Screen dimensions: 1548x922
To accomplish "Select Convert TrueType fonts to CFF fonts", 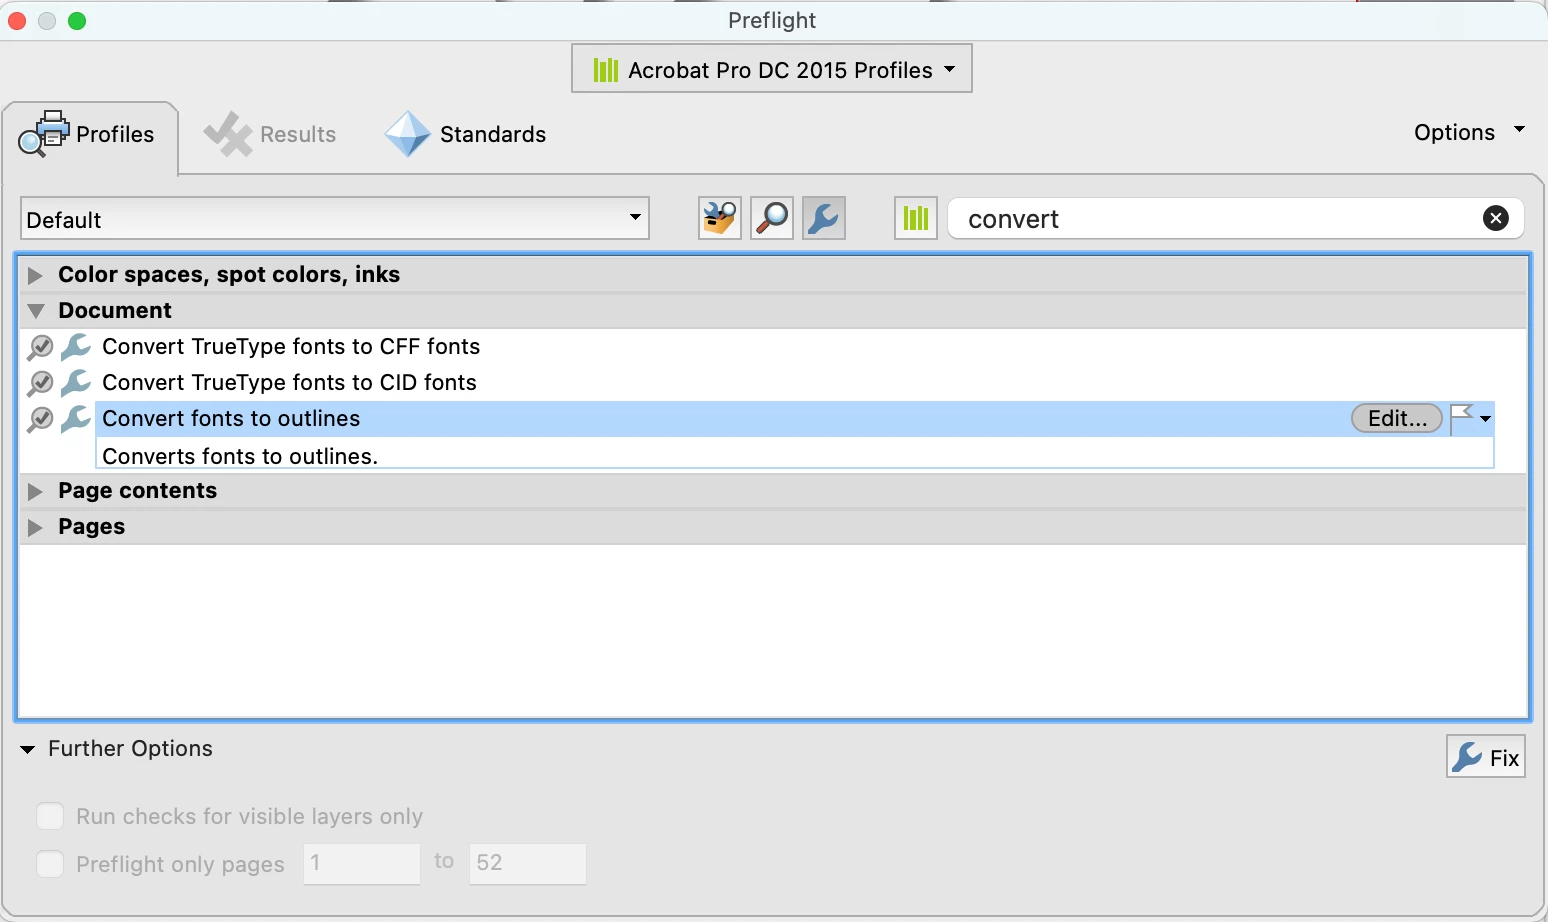I will coord(291,346).
